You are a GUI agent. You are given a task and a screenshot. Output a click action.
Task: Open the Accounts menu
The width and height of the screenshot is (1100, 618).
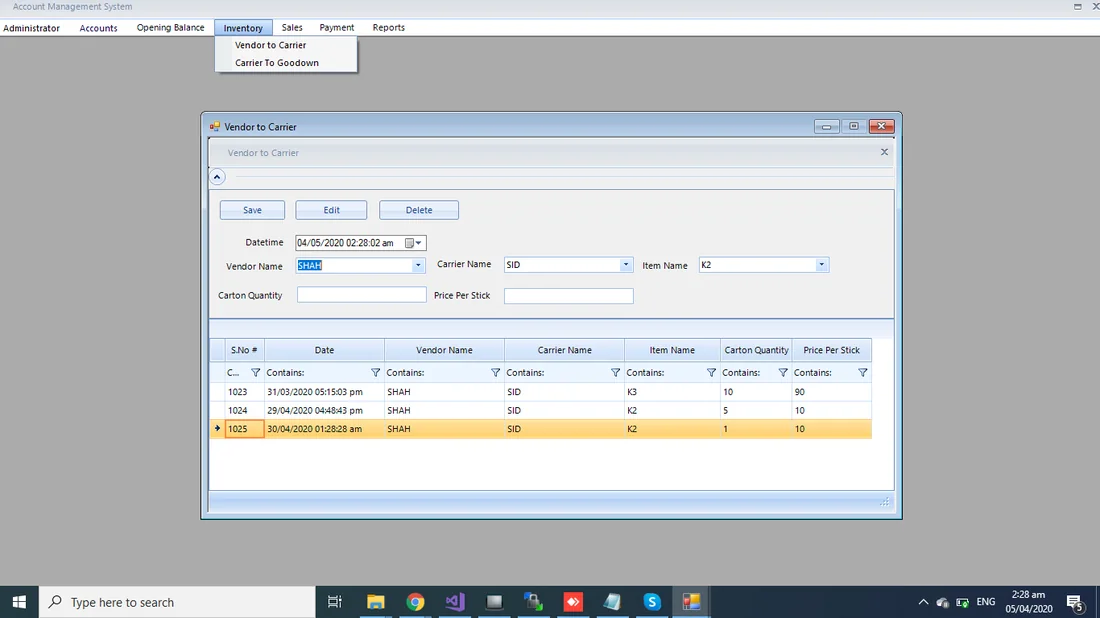click(98, 28)
